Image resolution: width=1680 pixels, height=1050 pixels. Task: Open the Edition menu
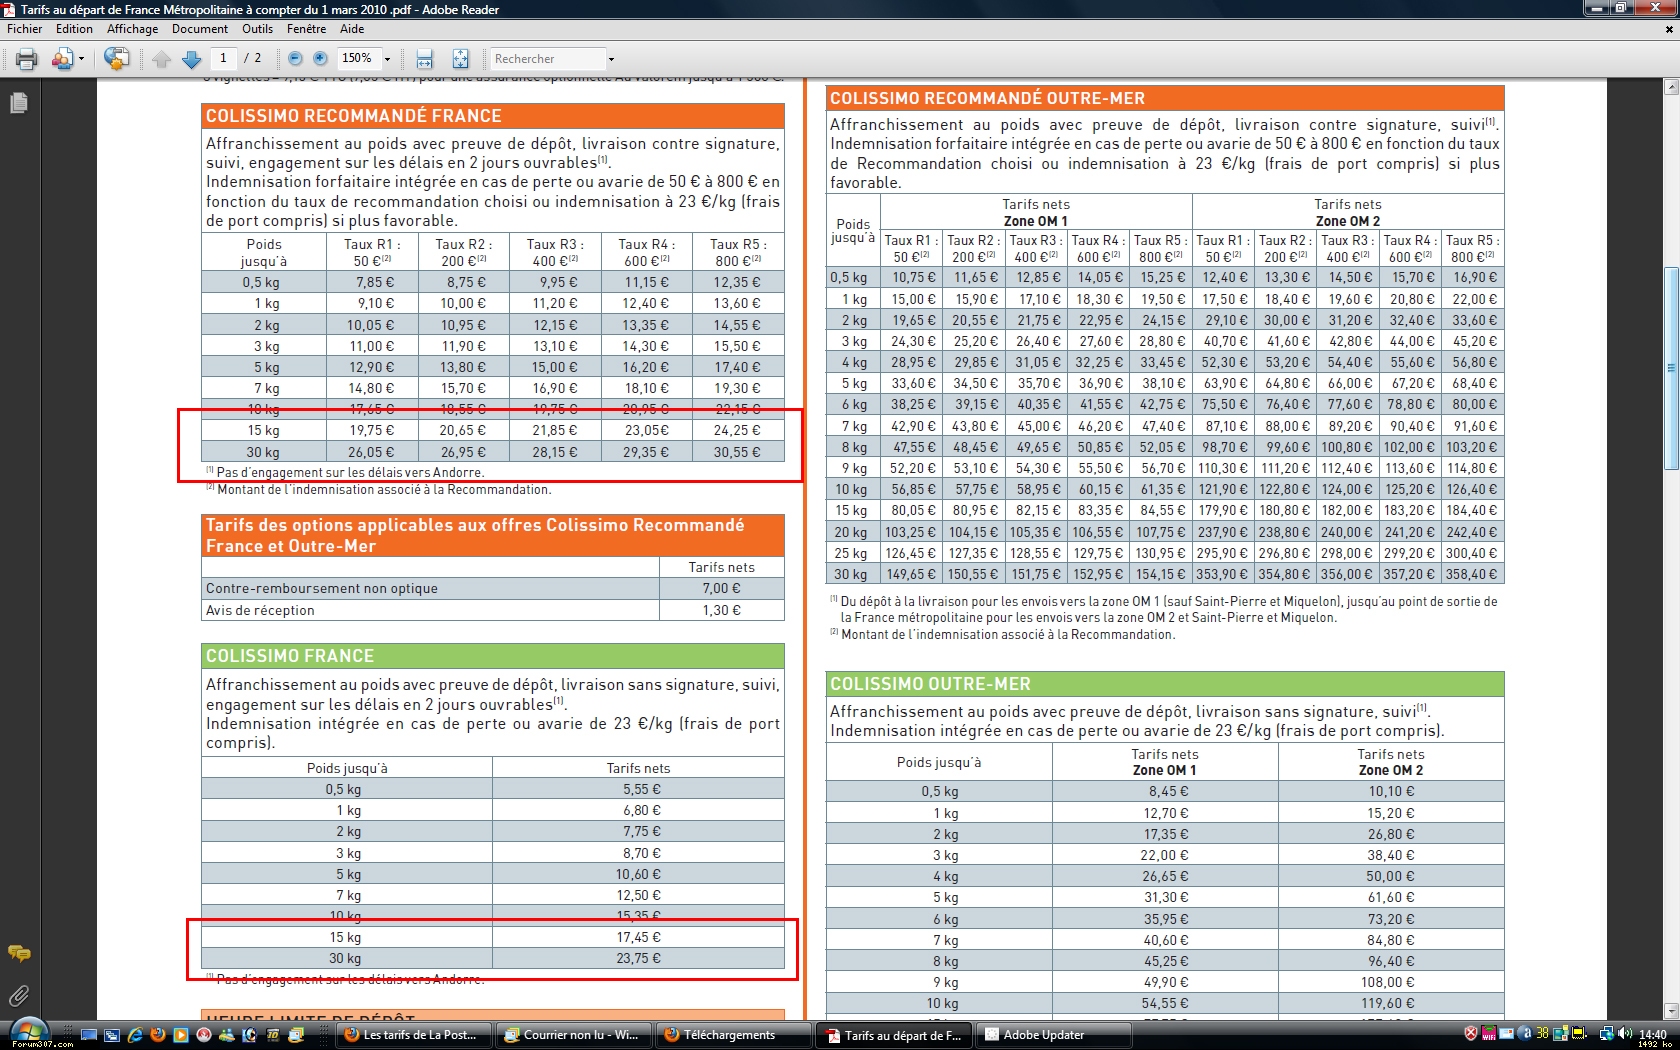click(x=74, y=29)
